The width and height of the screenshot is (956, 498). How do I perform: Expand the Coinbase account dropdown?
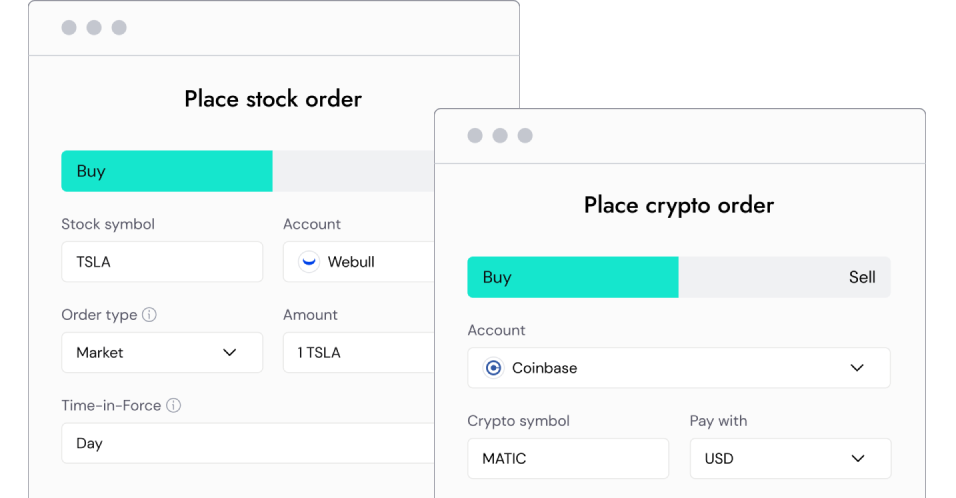coord(678,368)
